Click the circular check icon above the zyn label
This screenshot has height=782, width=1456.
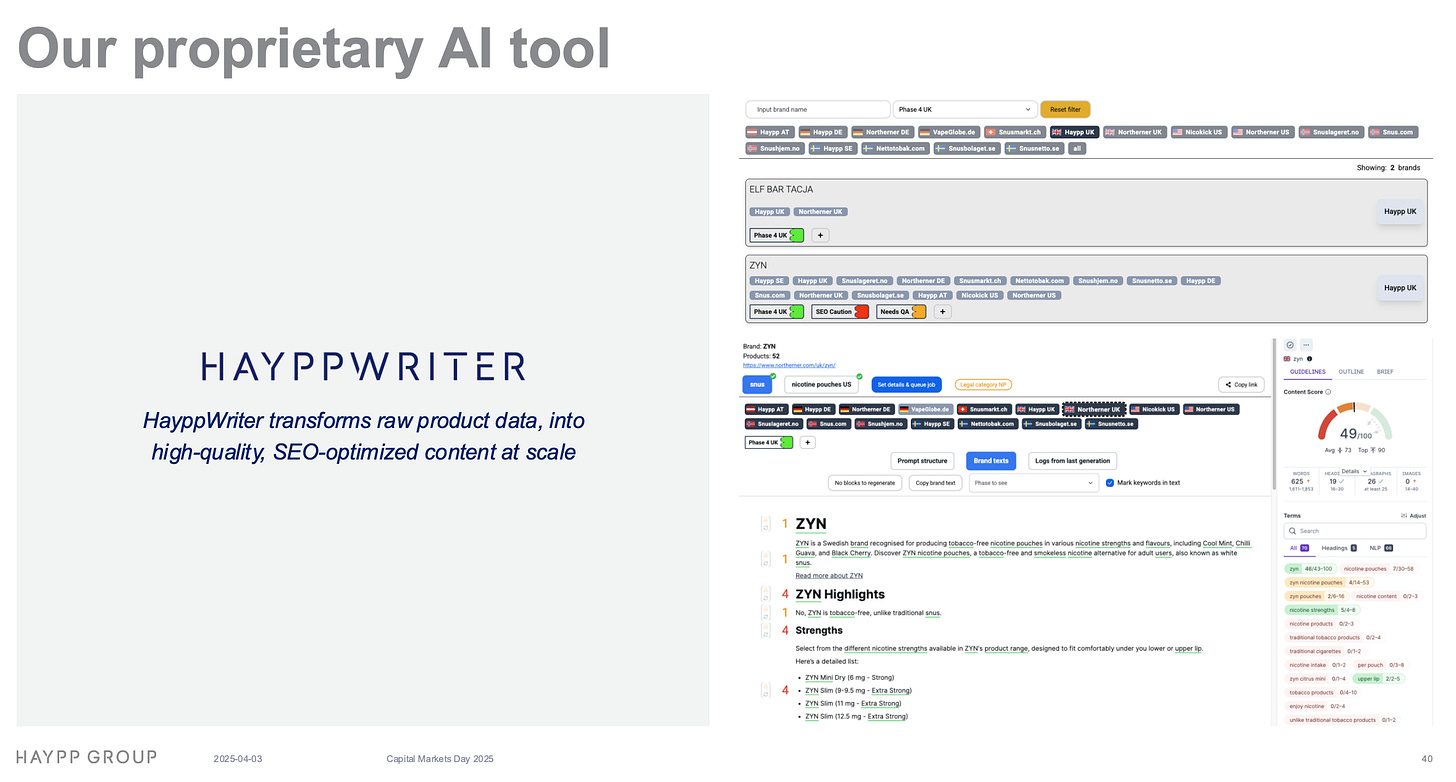tap(1290, 345)
